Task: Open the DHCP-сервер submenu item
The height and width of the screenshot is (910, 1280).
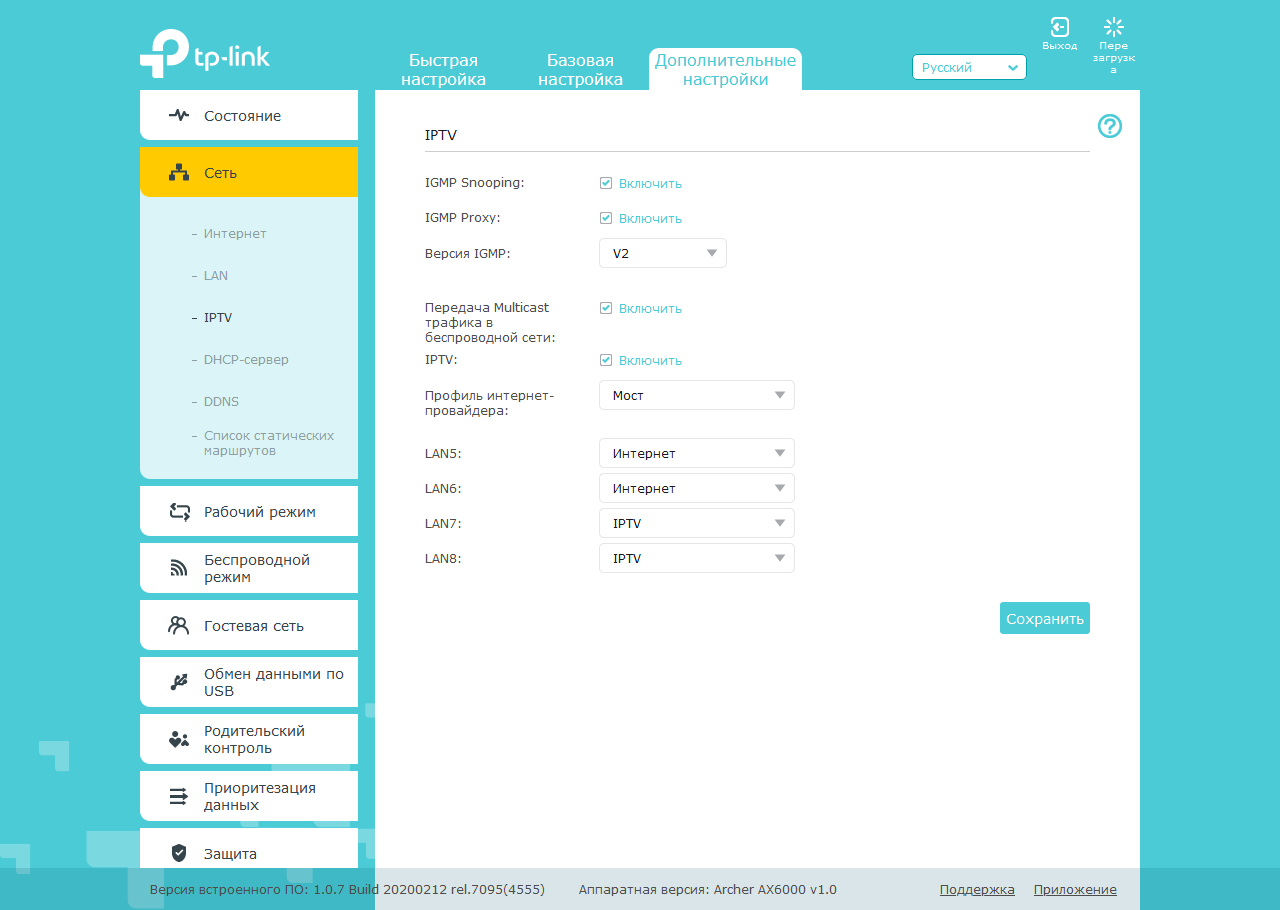Action: click(x=246, y=359)
